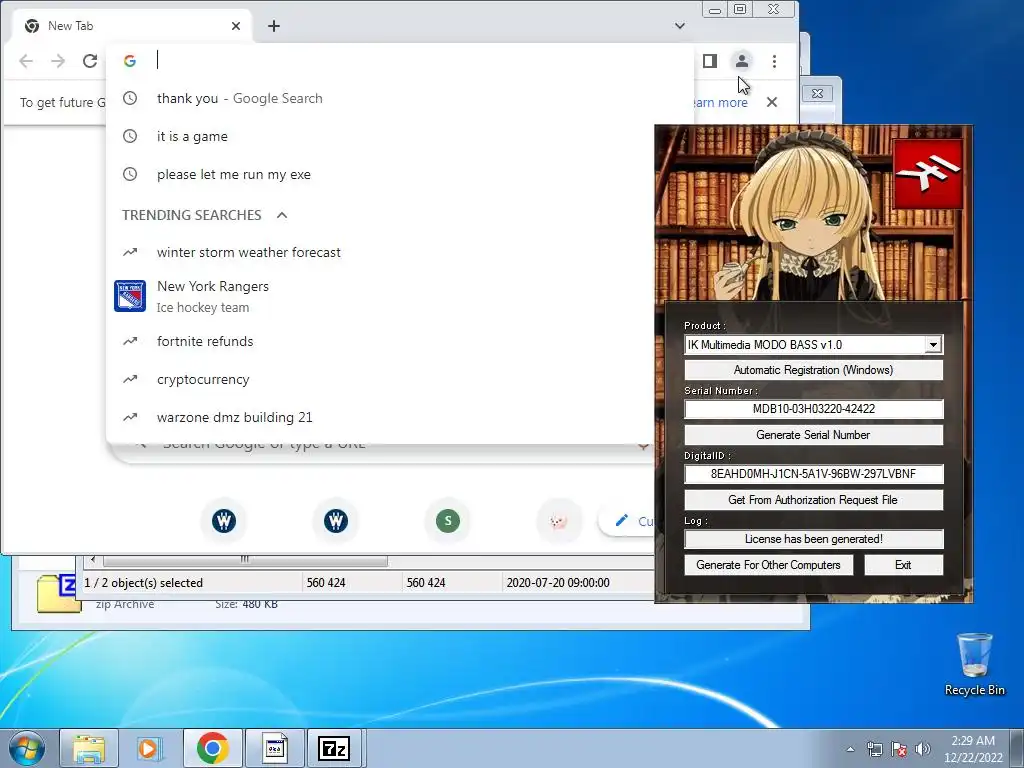The image size is (1024, 768).
Task: Open Windows Media Player from taskbar
Action: tap(150, 748)
